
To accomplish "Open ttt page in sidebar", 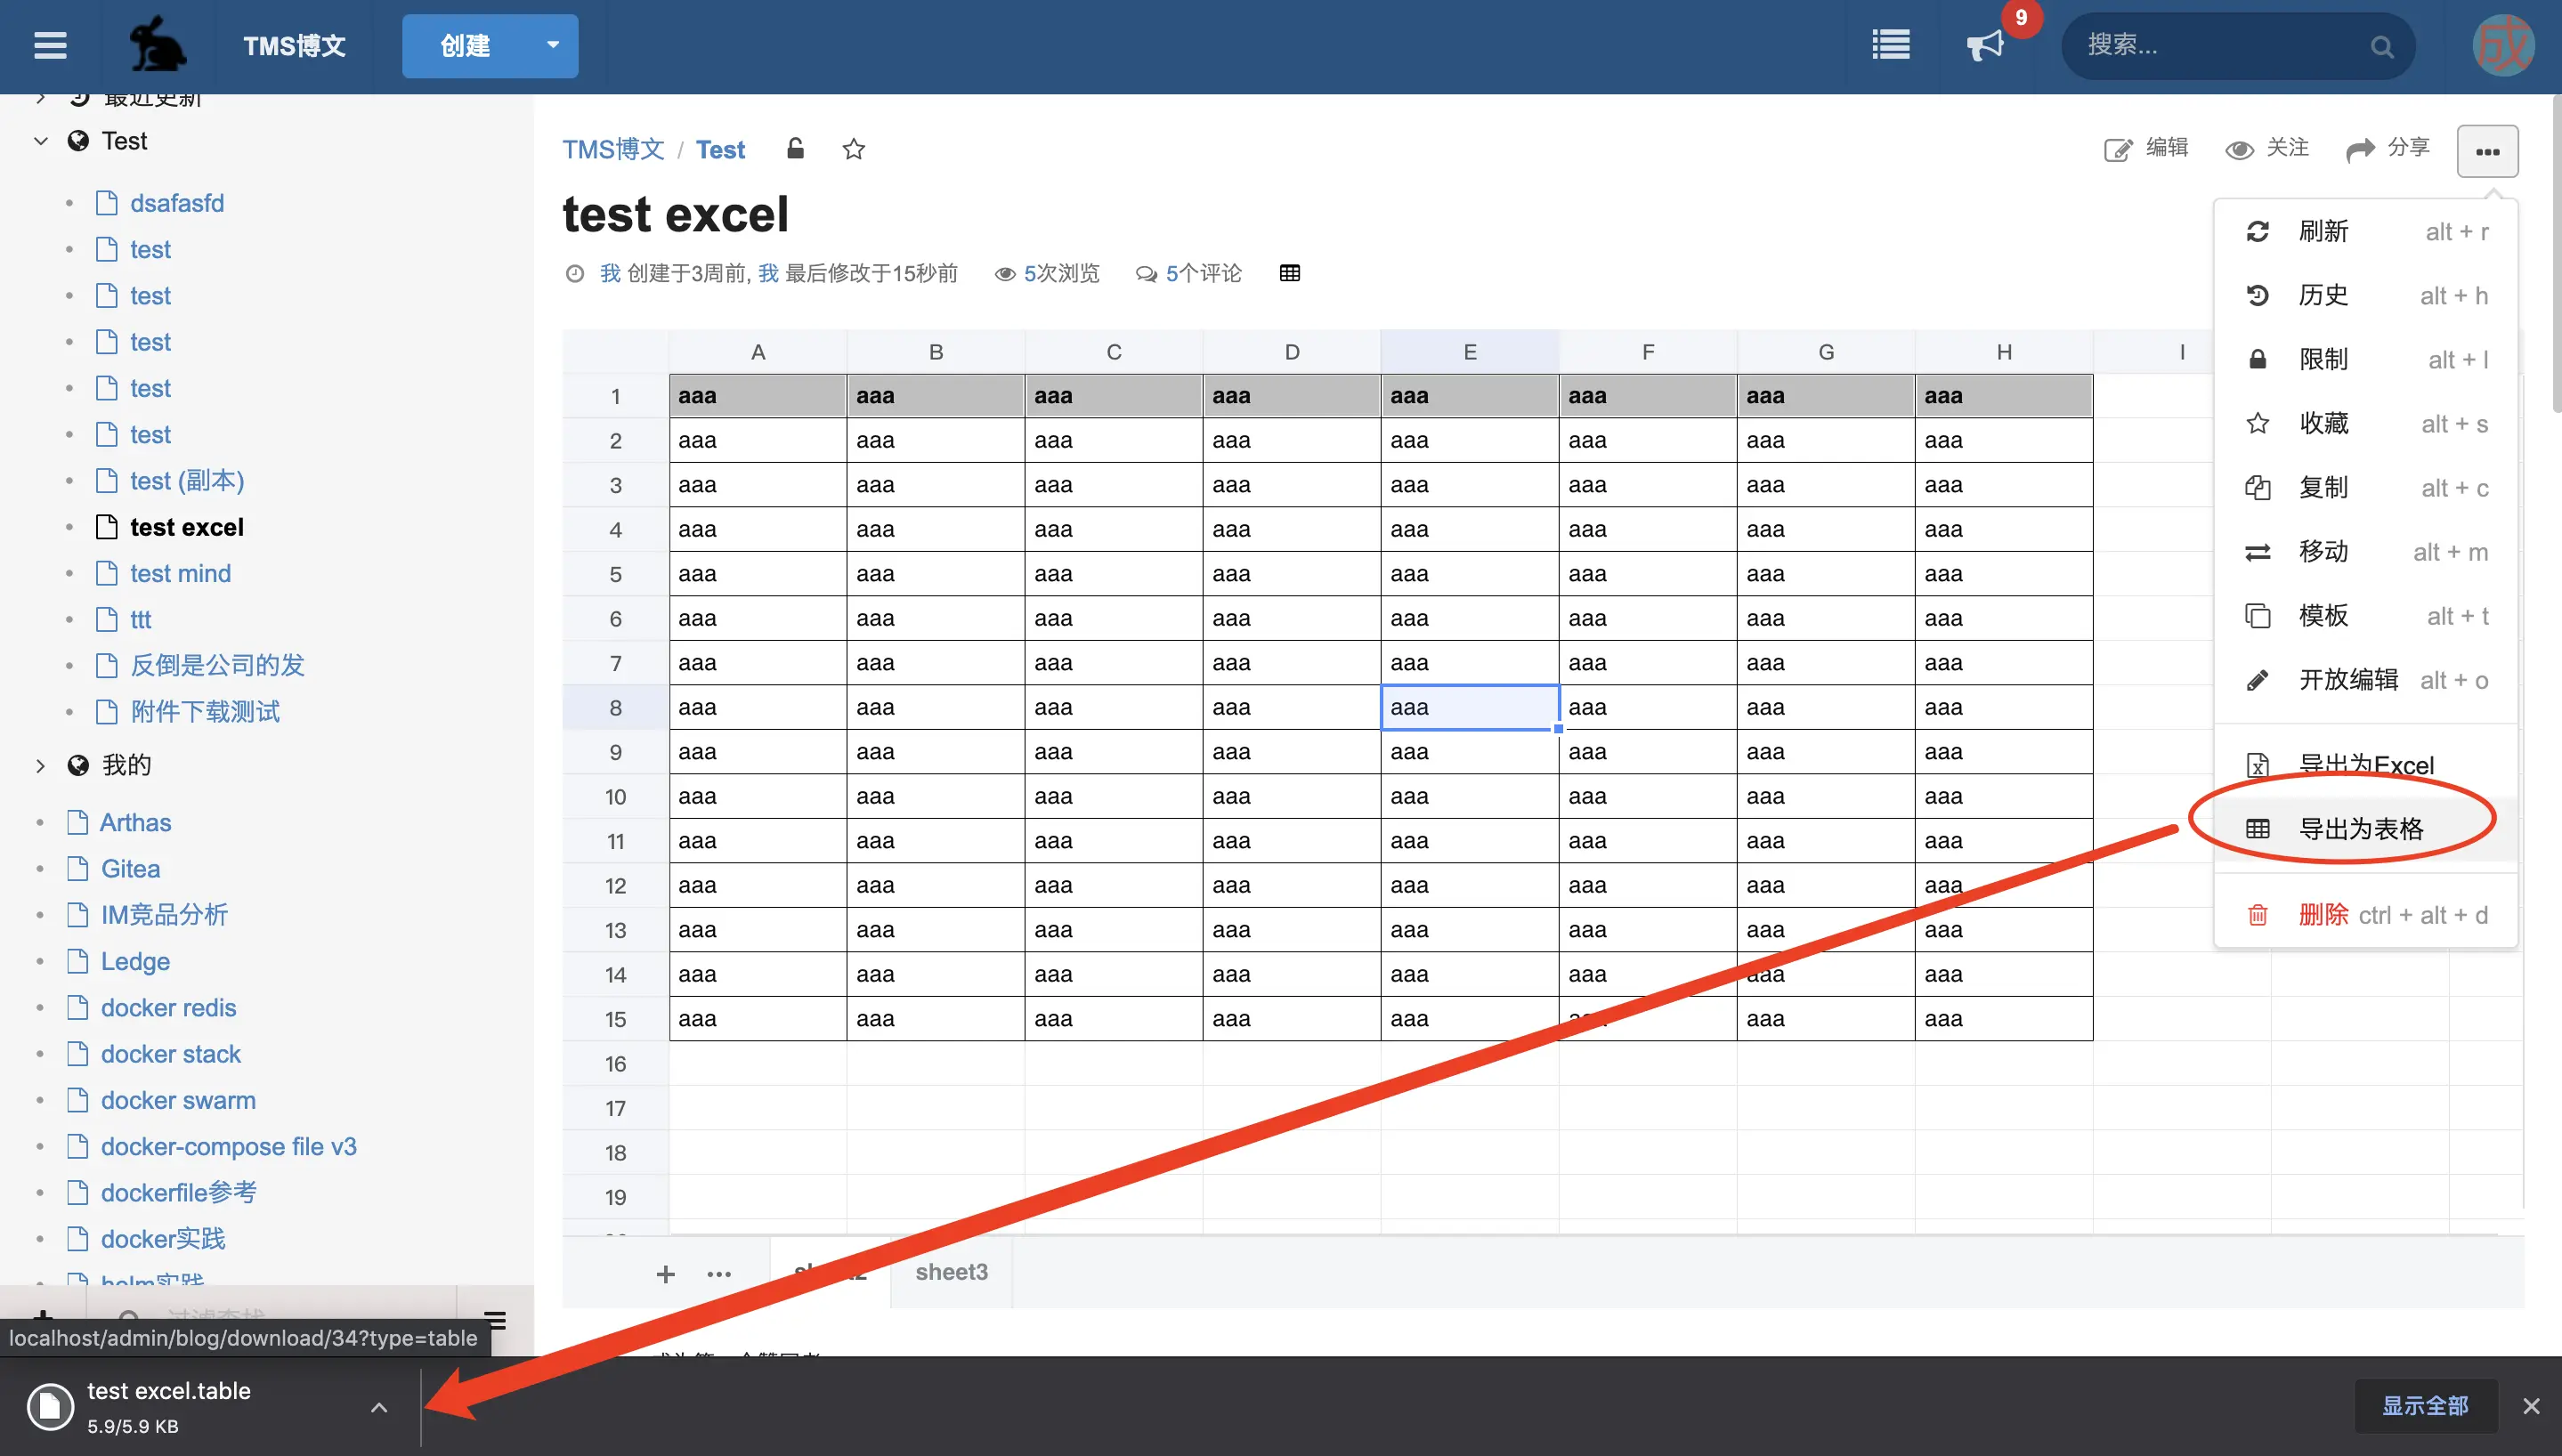I will pyautogui.click(x=141, y=620).
